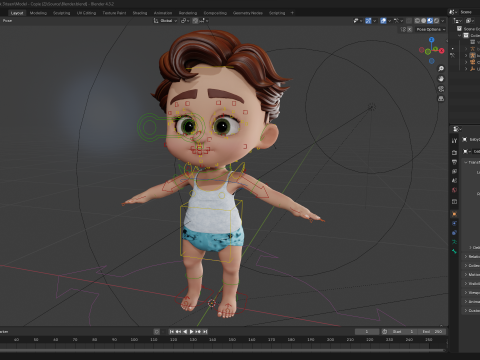Collapse the Collection in outliner

tap(459, 36)
